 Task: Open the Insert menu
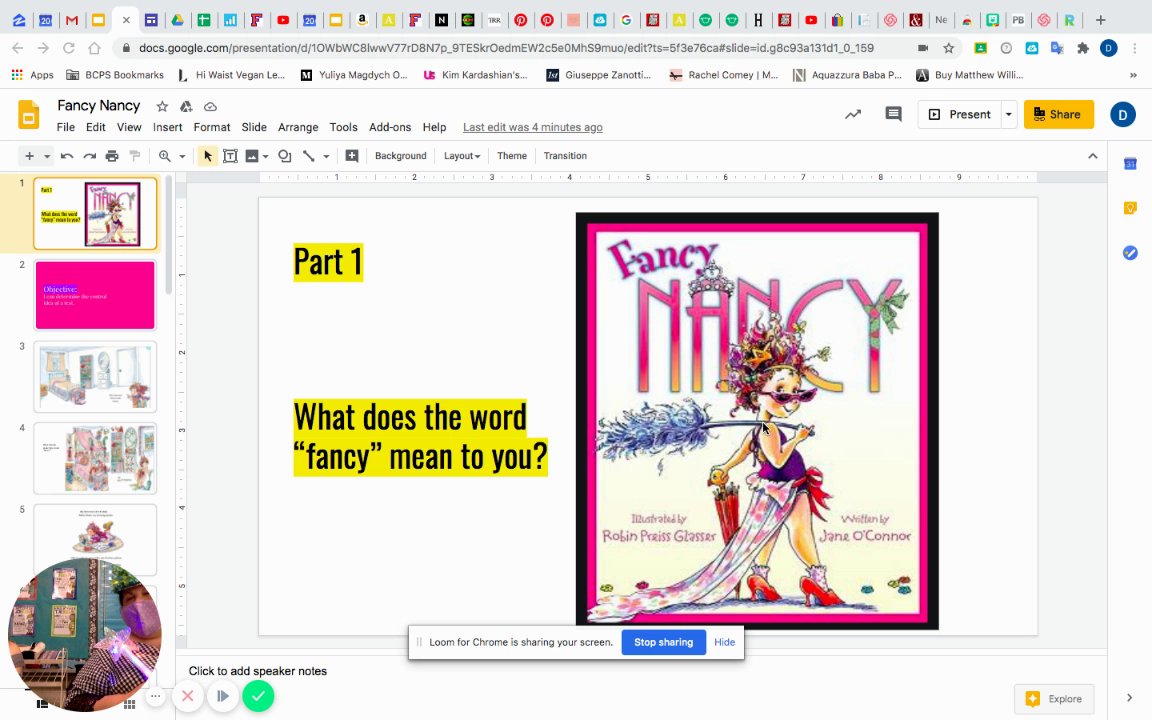tap(168, 127)
